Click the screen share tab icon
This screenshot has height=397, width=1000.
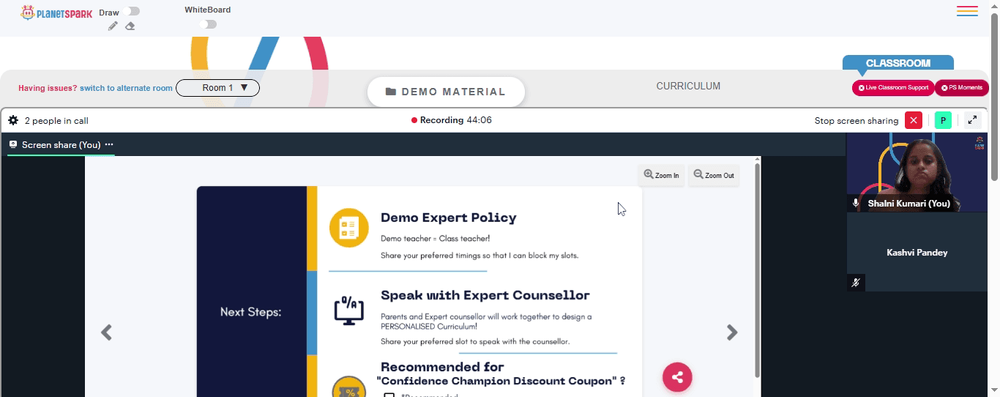click(13, 145)
